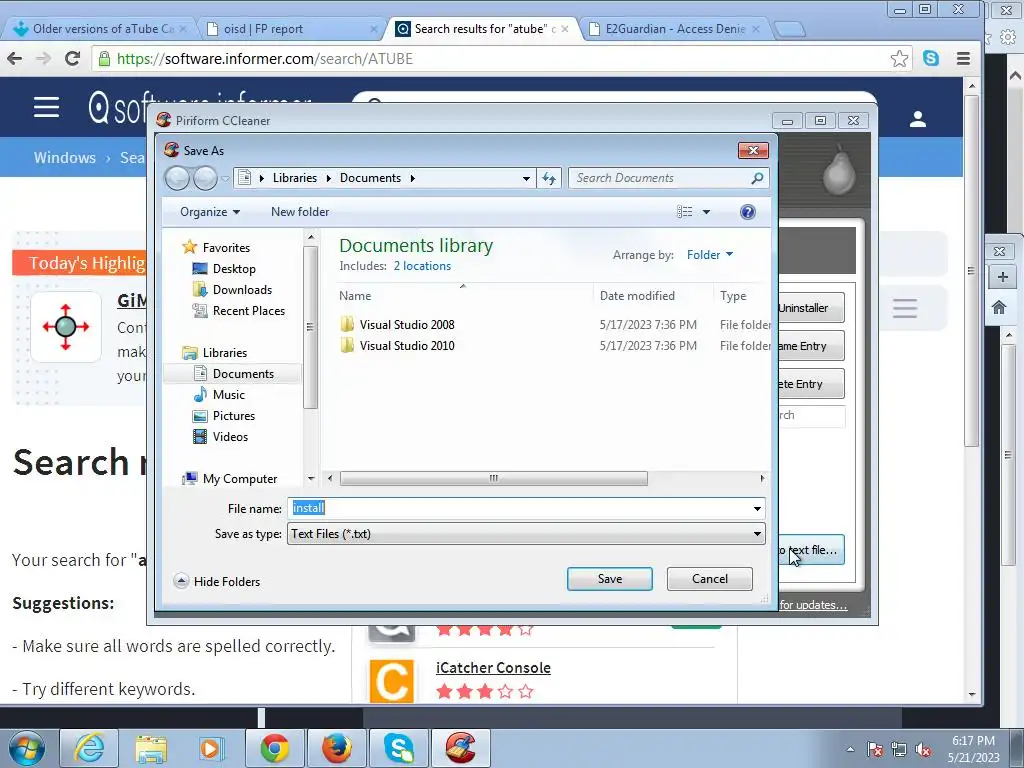Open the browser main menu icon
The height and width of the screenshot is (768, 1024).
tap(963, 59)
